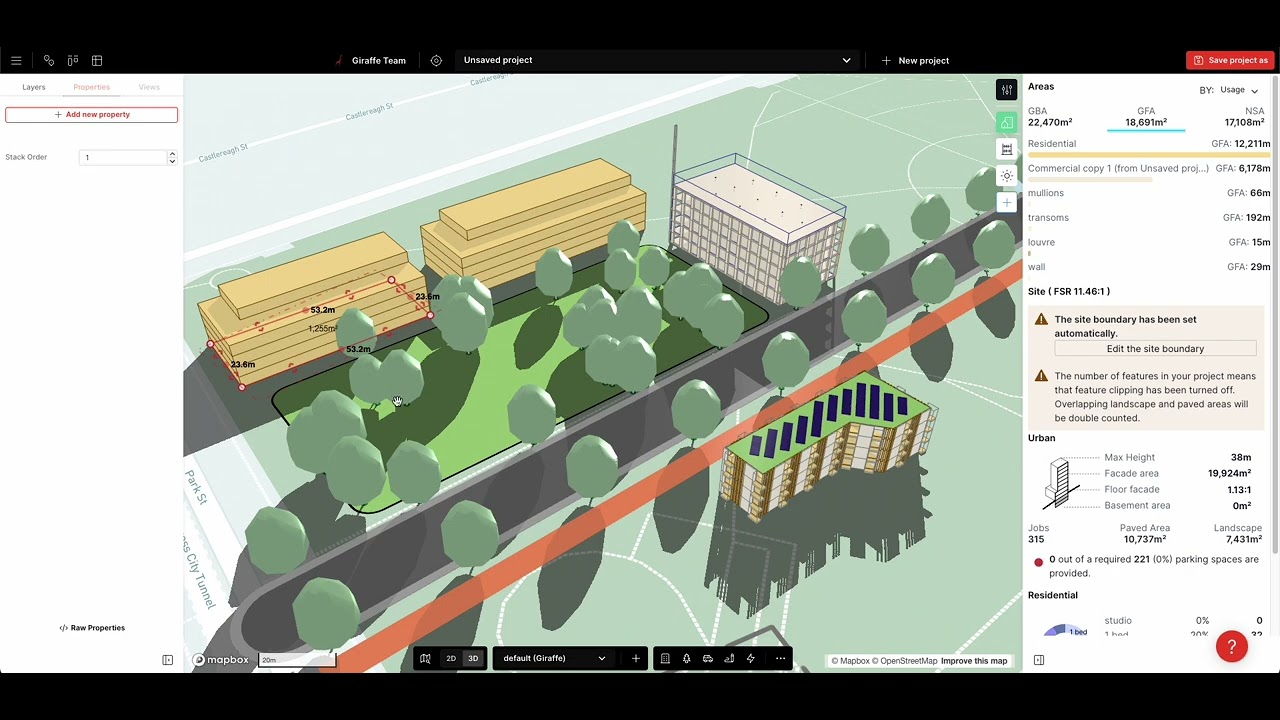Viewport: 1280px width, 720px height.
Task: Click the lightning bolt icon in bottom toolbar
Action: (x=750, y=658)
